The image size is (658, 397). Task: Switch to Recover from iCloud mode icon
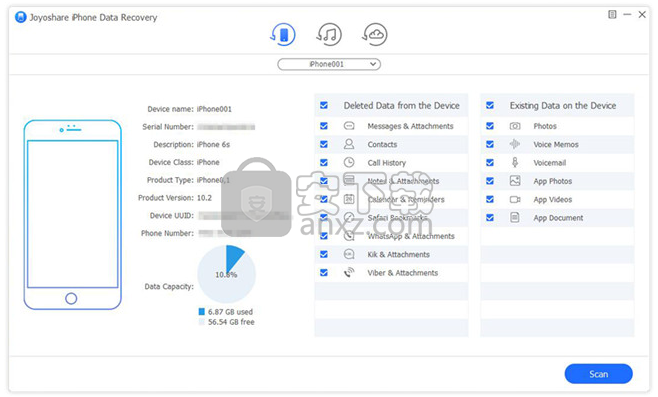click(x=375, y=34)
